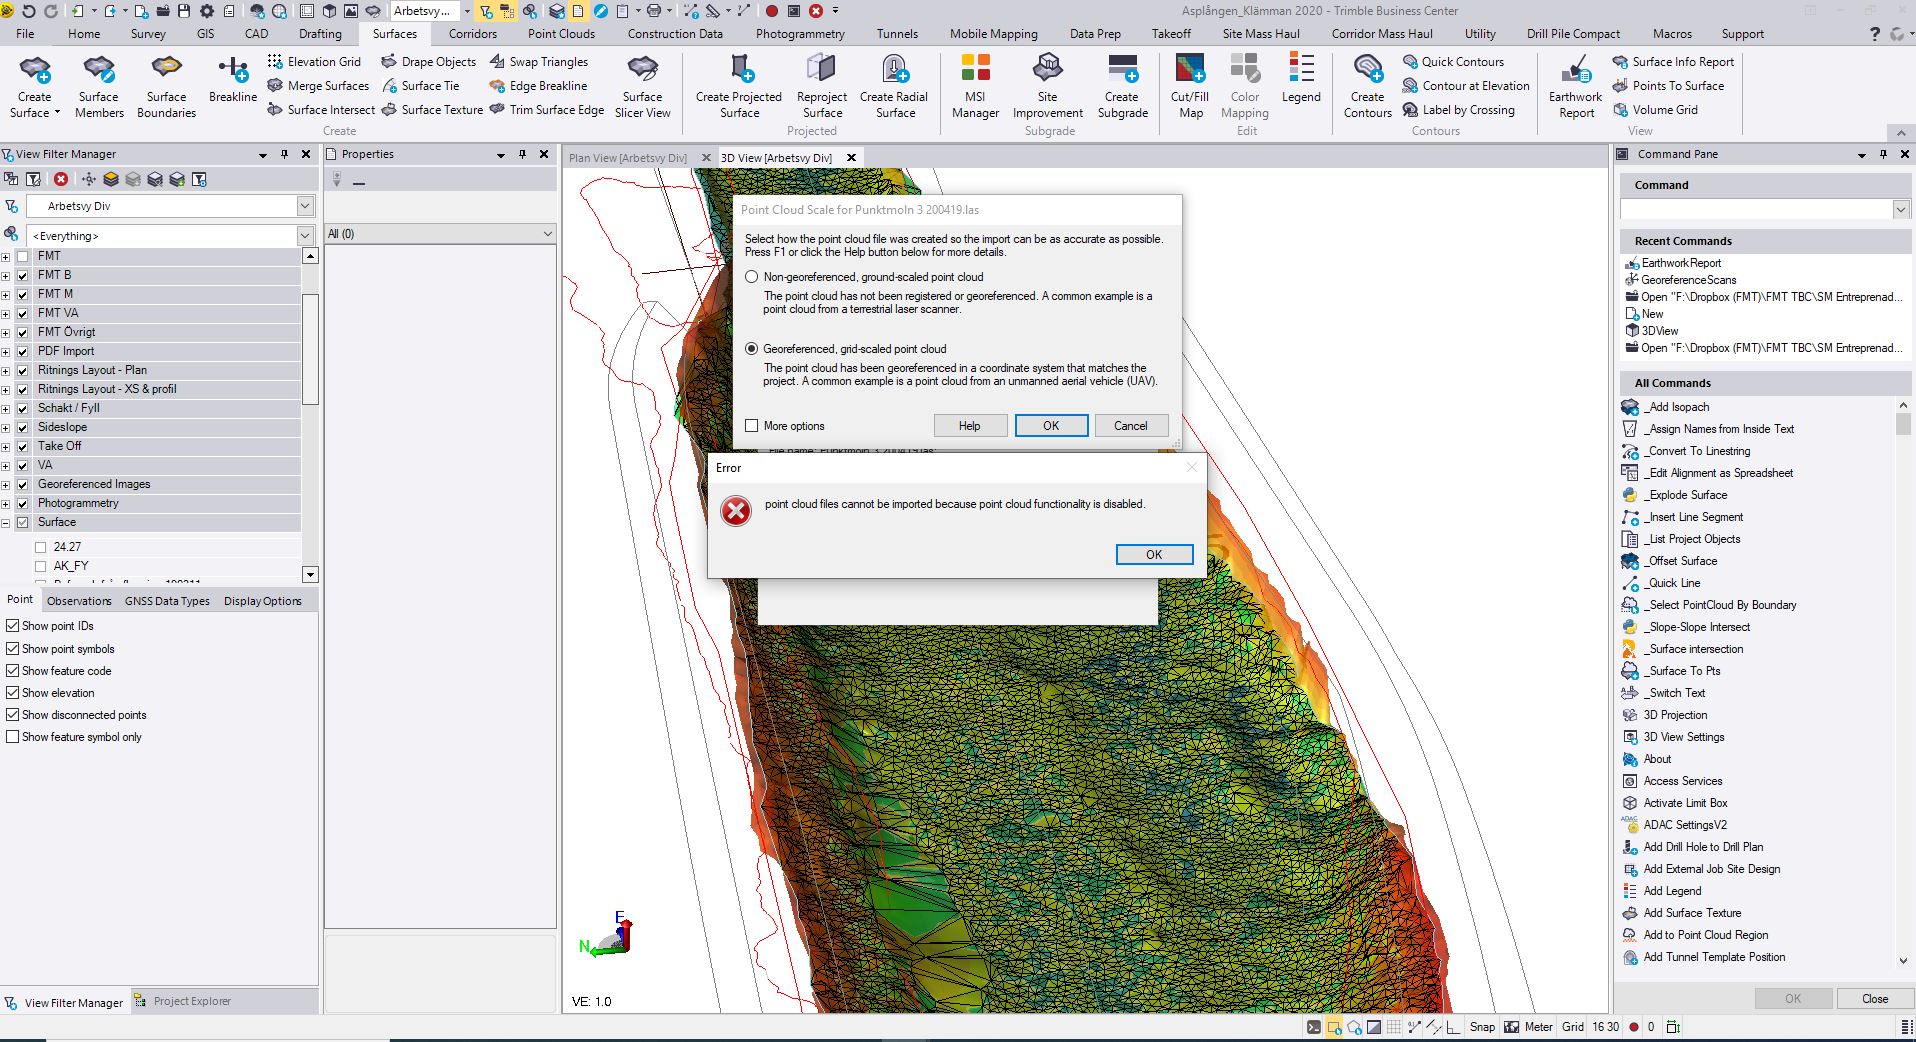The height and width of the screenshot is (1042, 1916).
Task: Open the Point Clouds ribbon tab
Action: pyautogui.click(x=561, y=34)
